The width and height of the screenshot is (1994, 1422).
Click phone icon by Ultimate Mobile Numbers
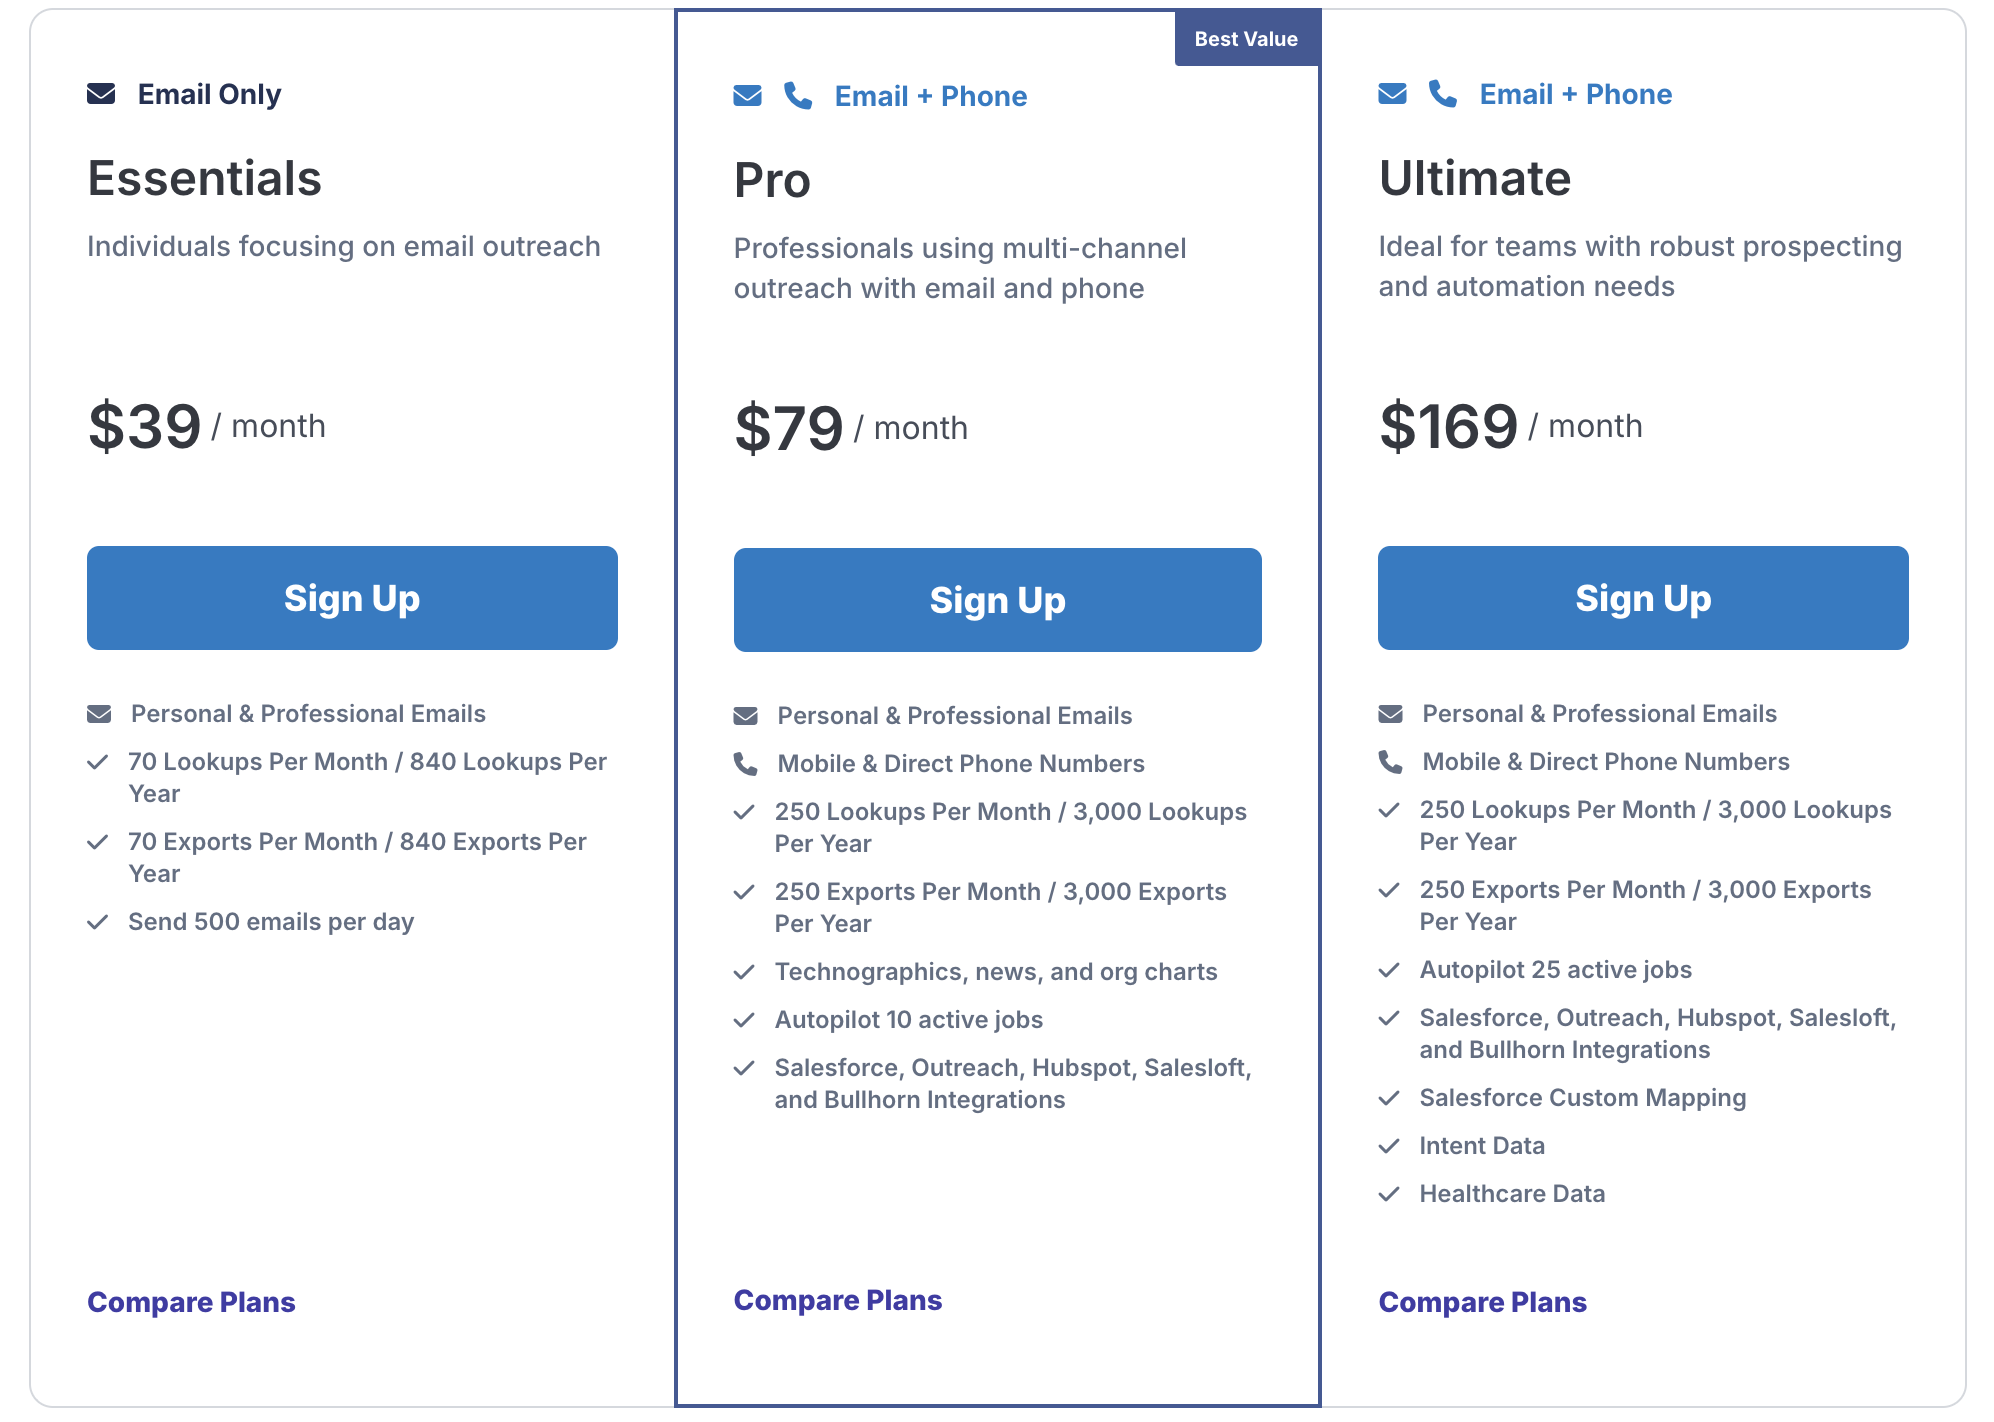[1391, 762]
